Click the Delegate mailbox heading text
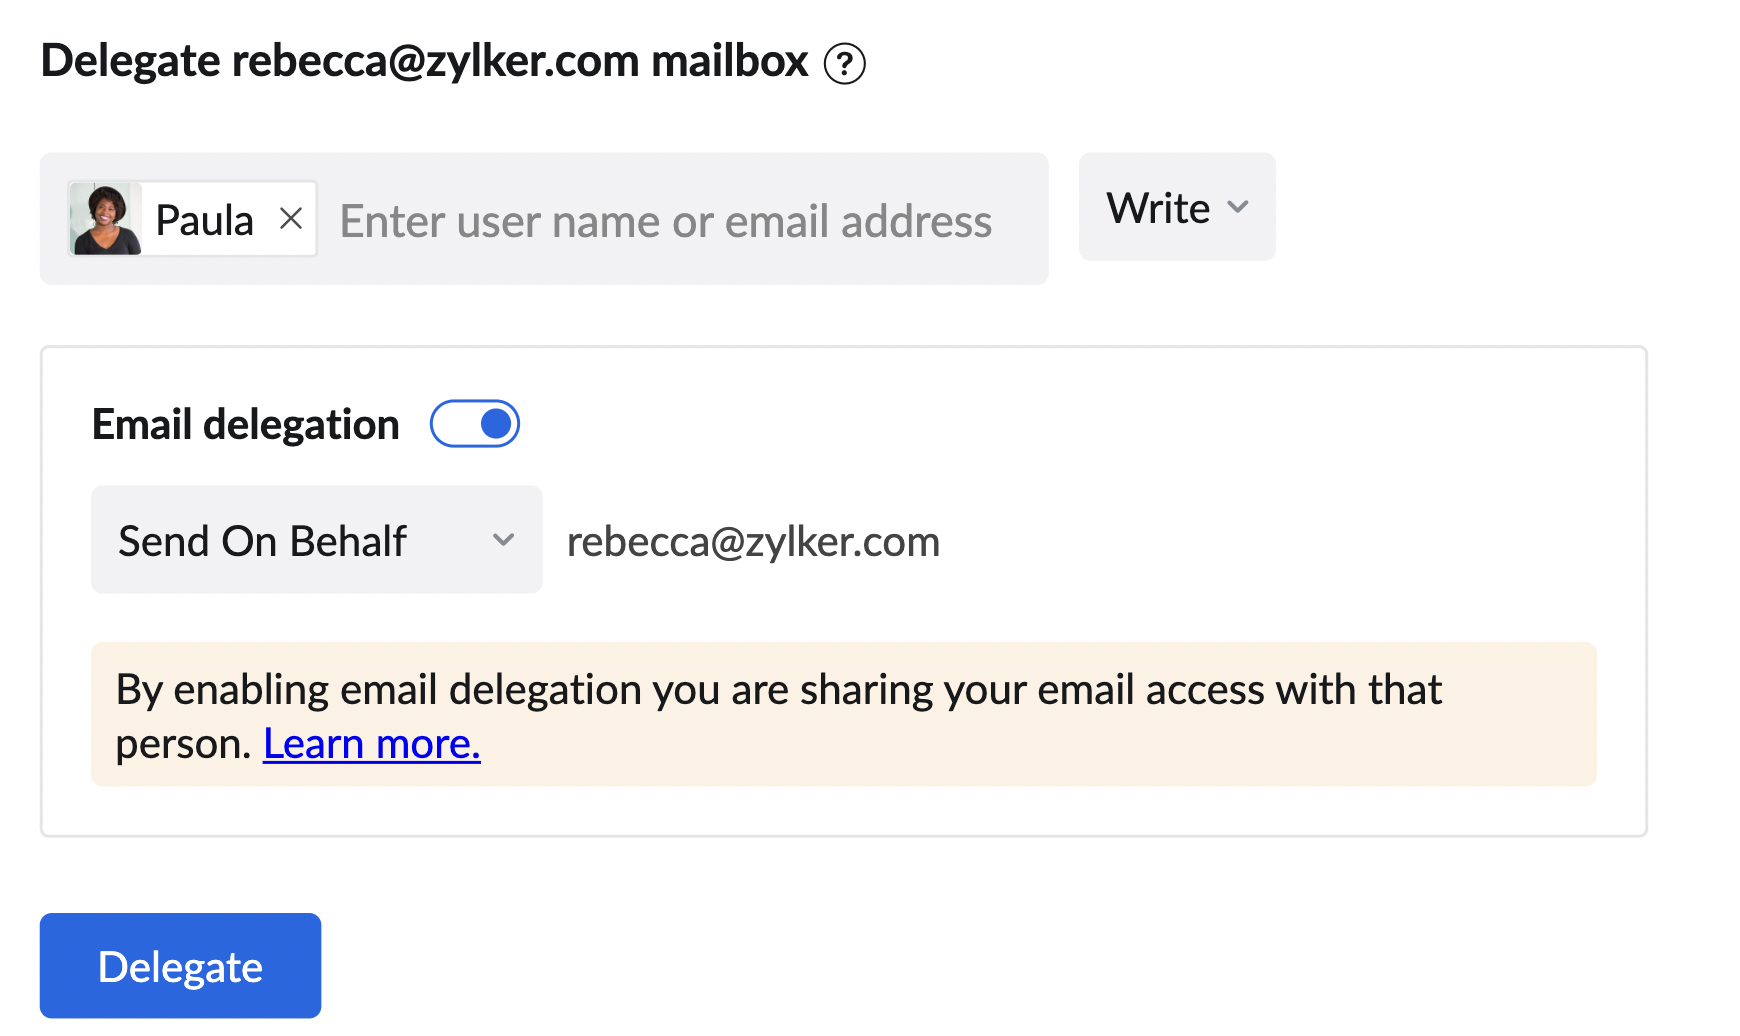 click(424, 61)
